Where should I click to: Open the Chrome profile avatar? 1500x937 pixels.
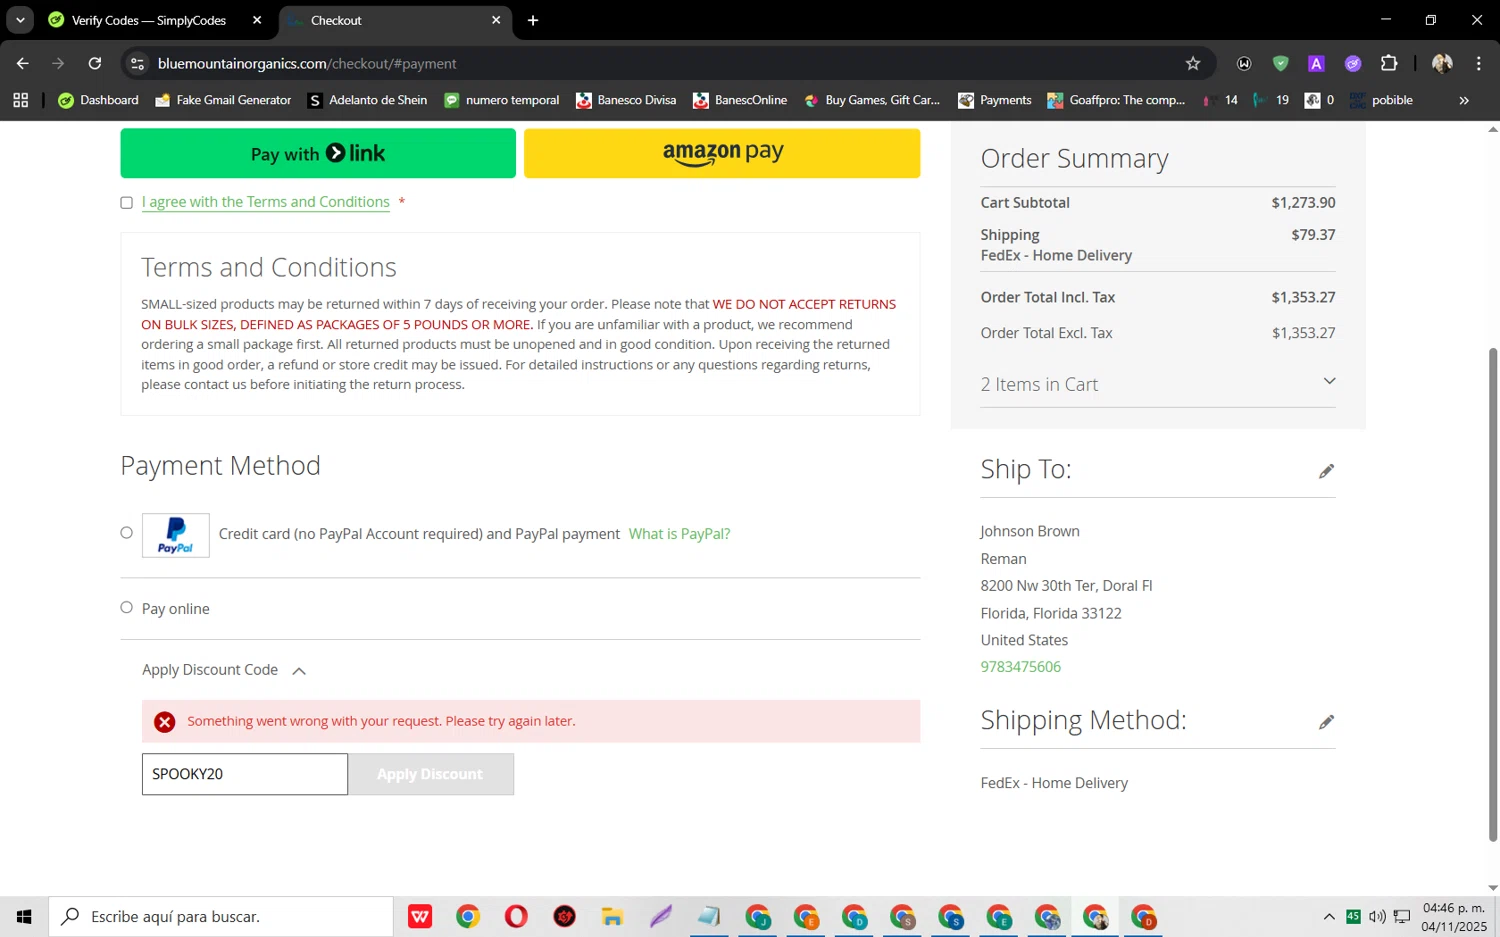click(x=1442, y=63)
